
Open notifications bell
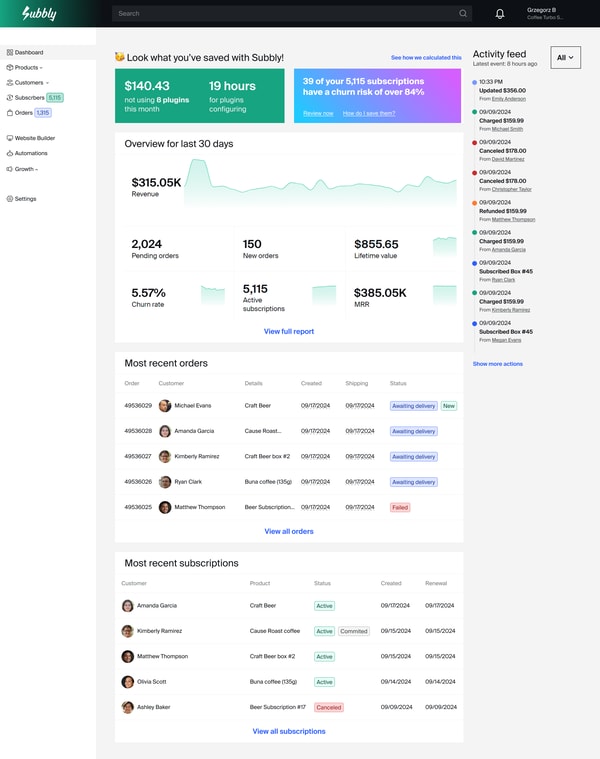pos(500,14)
